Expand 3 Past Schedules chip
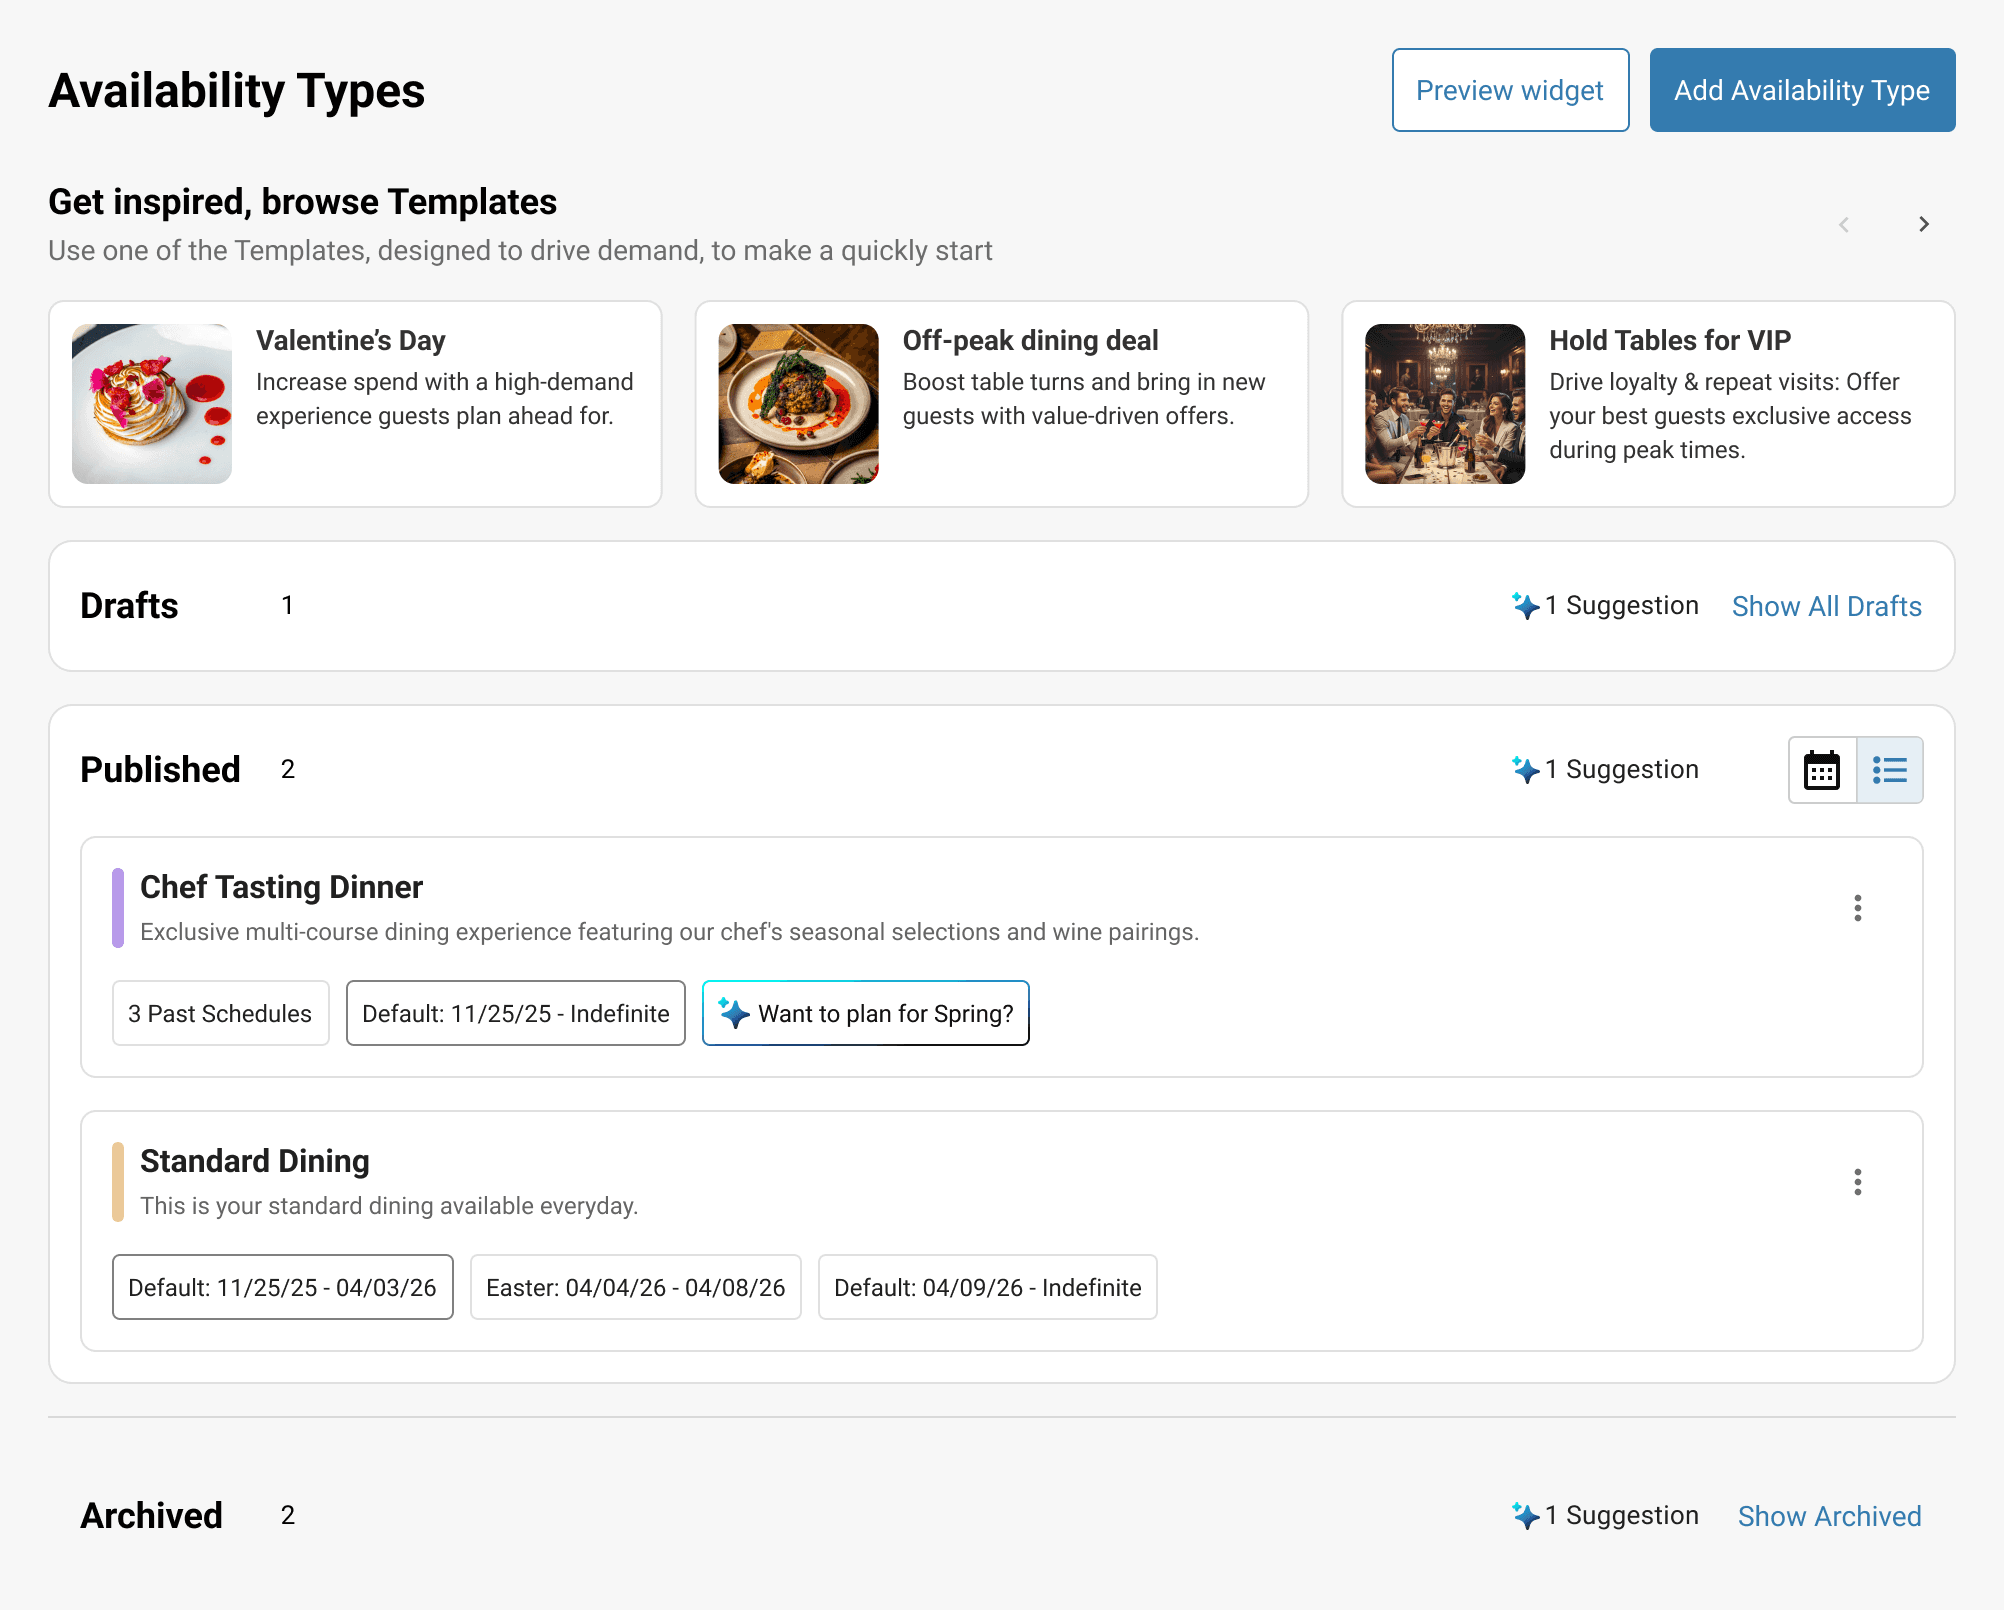Image resolution: width=2004 pixels, height=1610 pixels. (x=220, y=1013)
